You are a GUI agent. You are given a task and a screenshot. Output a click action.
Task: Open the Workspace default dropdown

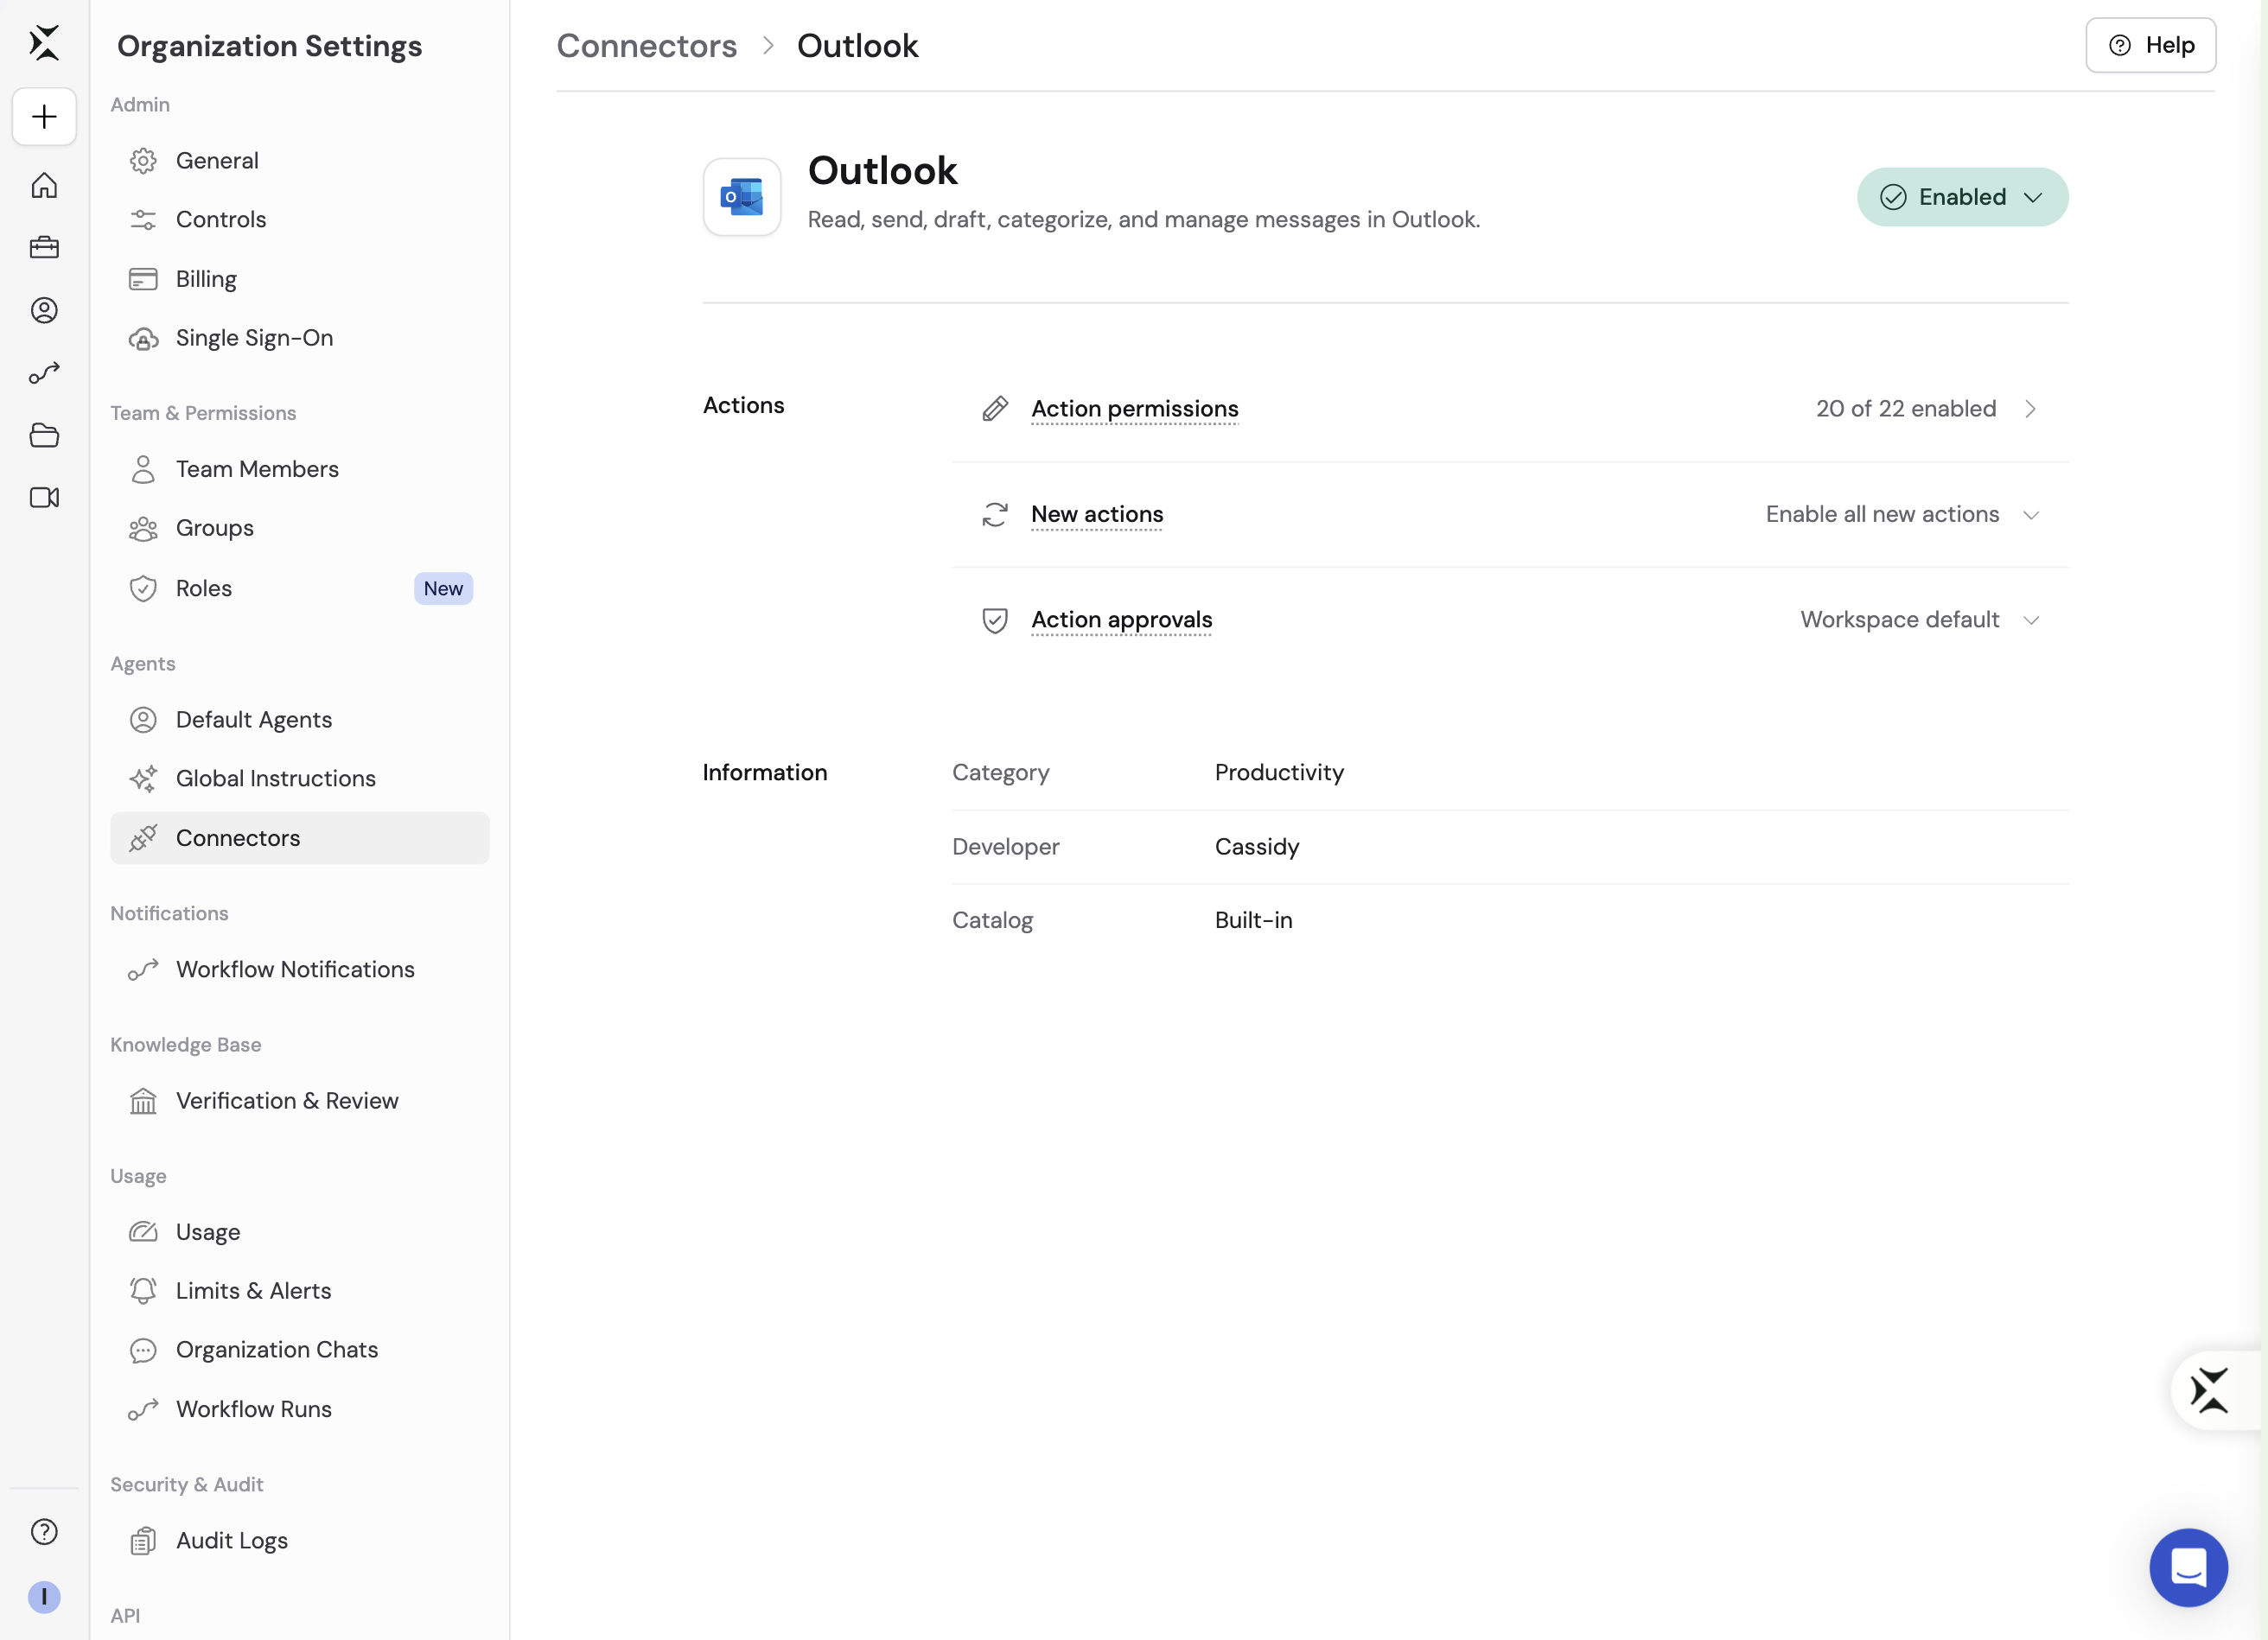tap(1920, 620)
